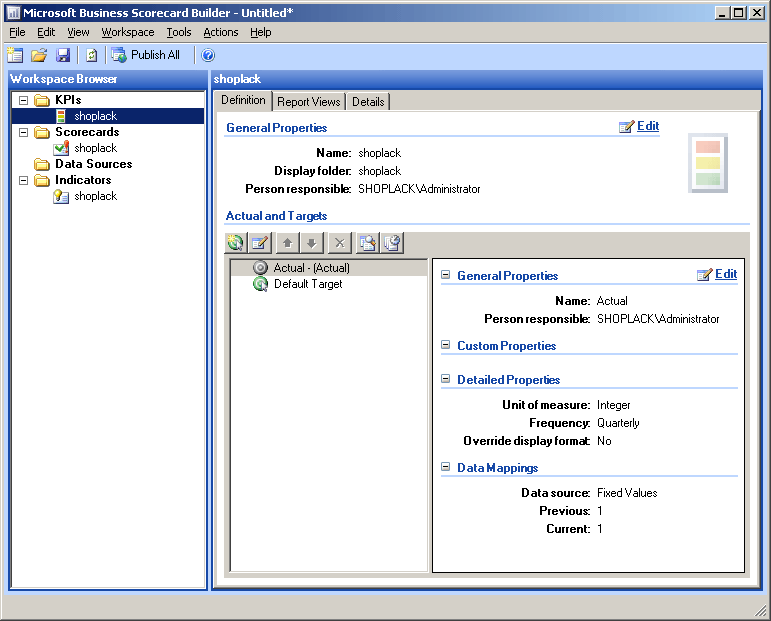Collapse the Scorecards tree node
Viewport: 771px width, 621px height.
(23, 132)
